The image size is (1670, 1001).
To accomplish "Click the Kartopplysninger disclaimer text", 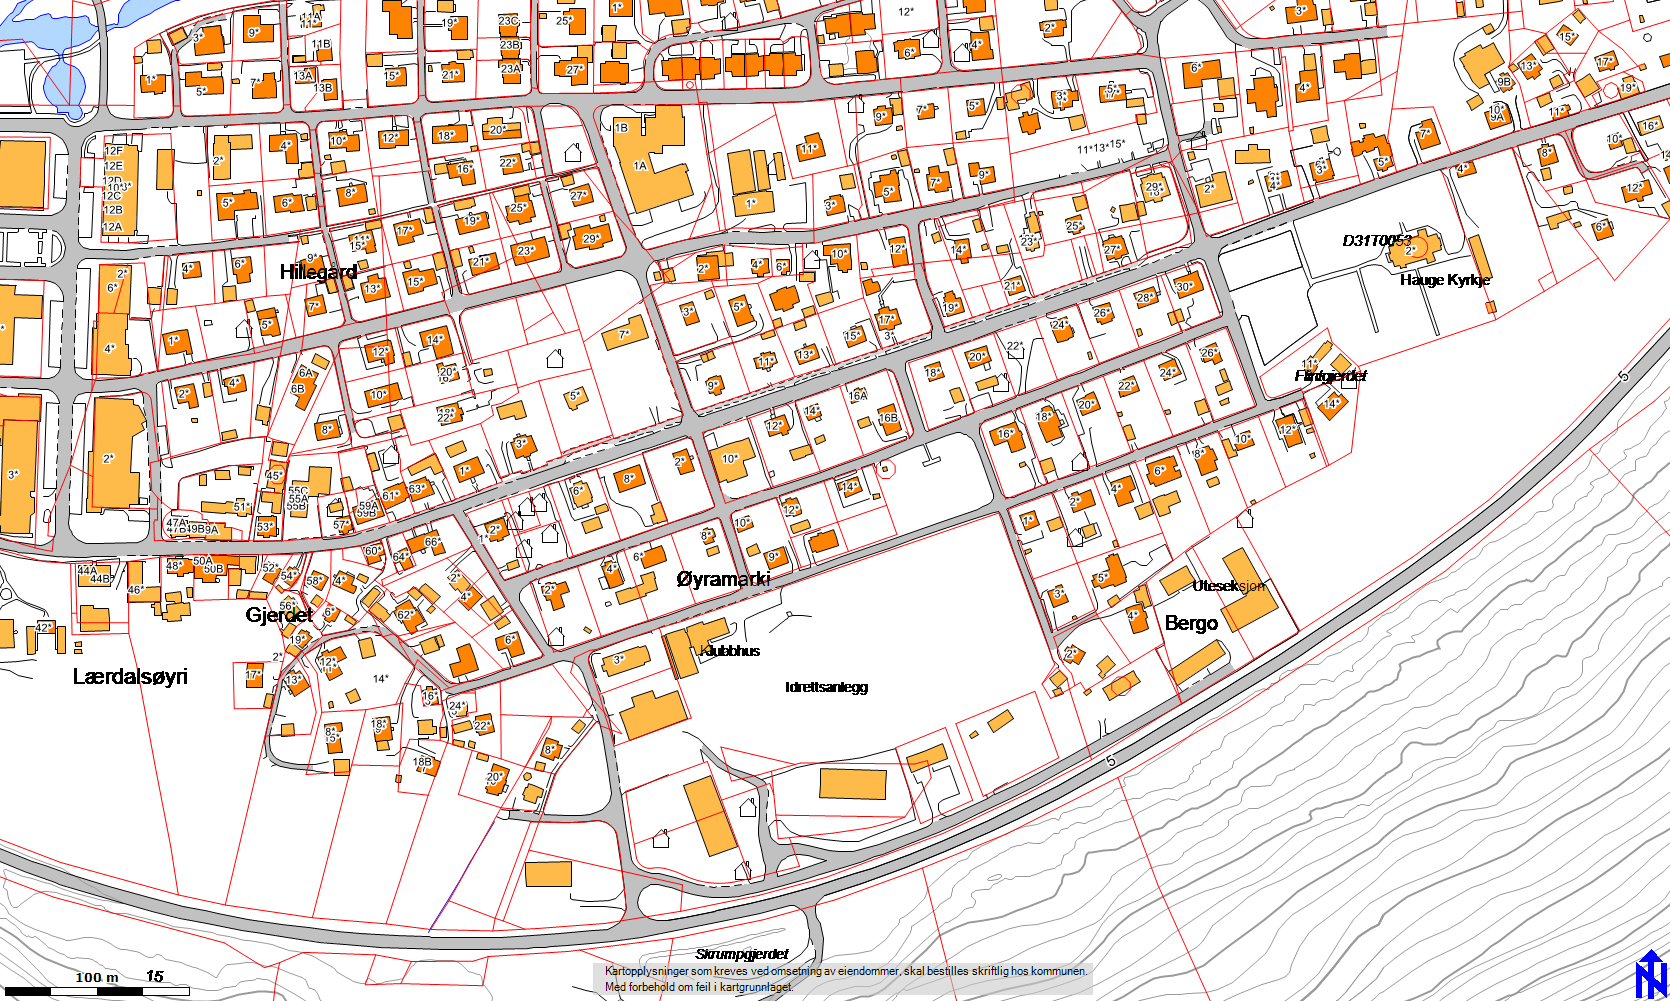I will (846, 979).
